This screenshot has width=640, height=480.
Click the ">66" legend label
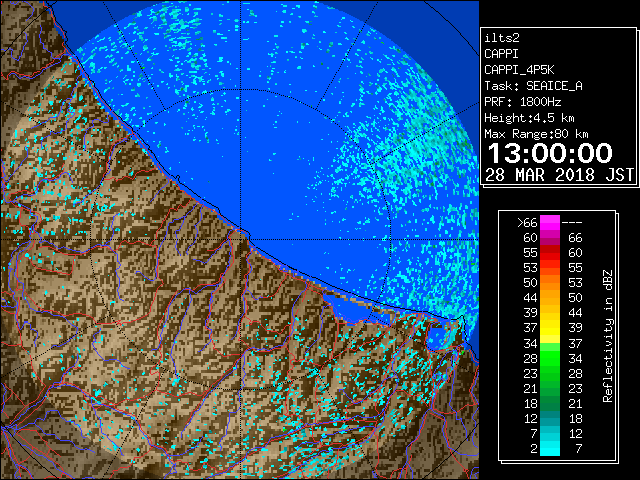(527, 223)
